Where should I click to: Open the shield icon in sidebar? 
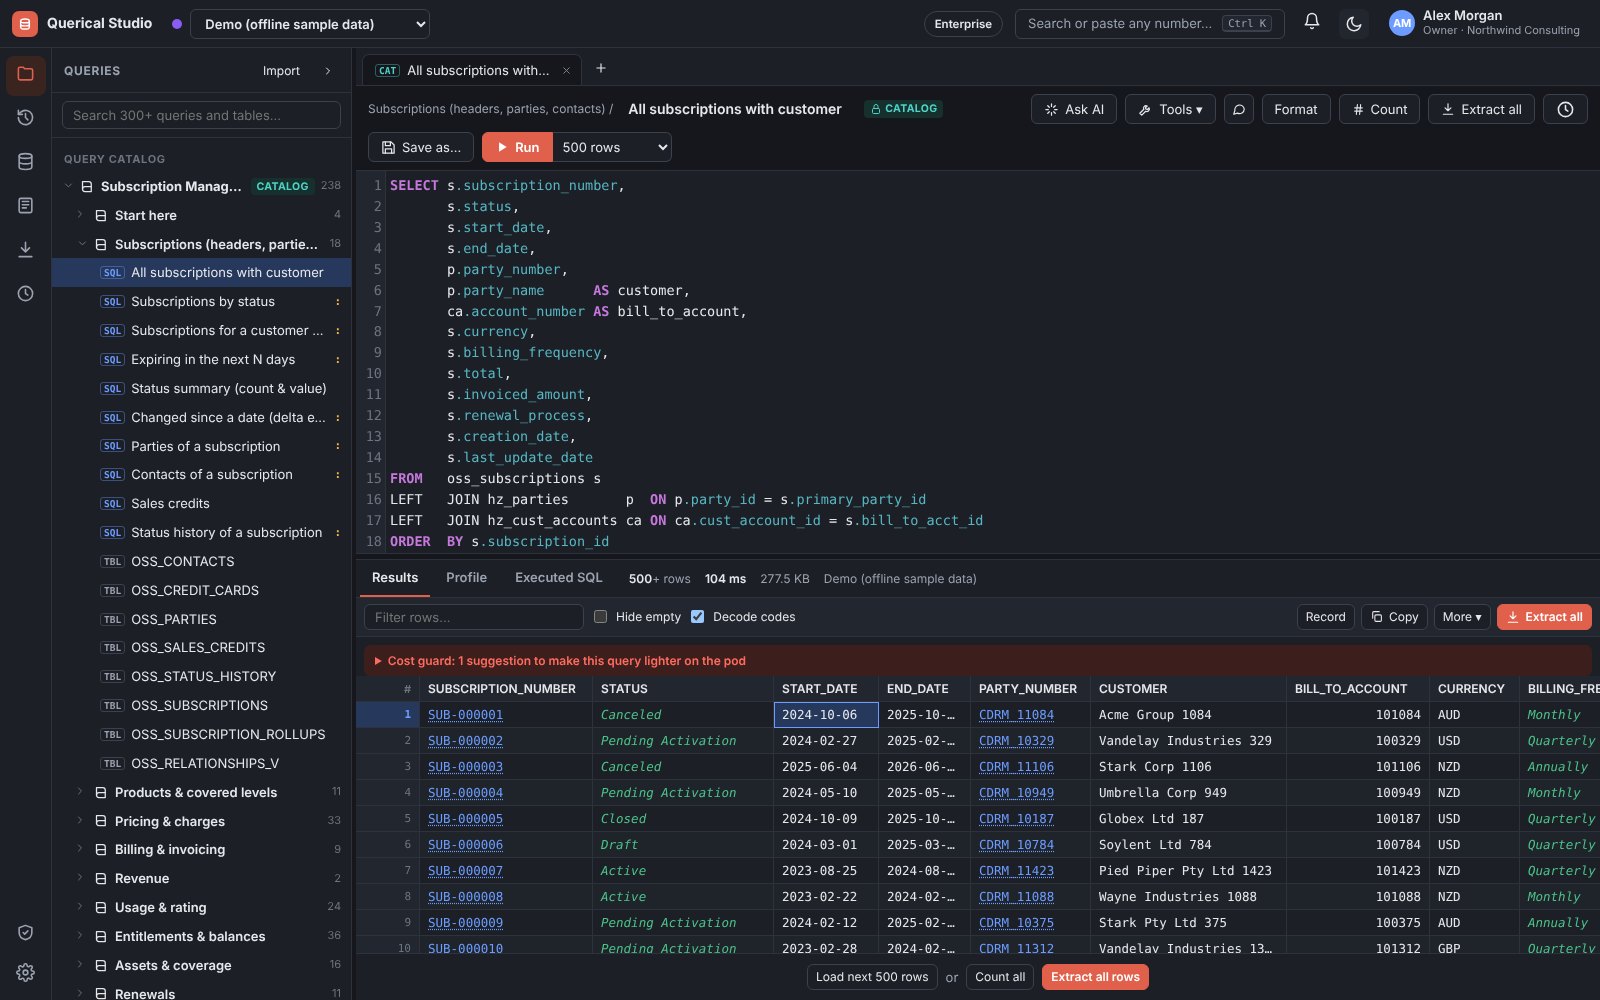click(26, 932)
